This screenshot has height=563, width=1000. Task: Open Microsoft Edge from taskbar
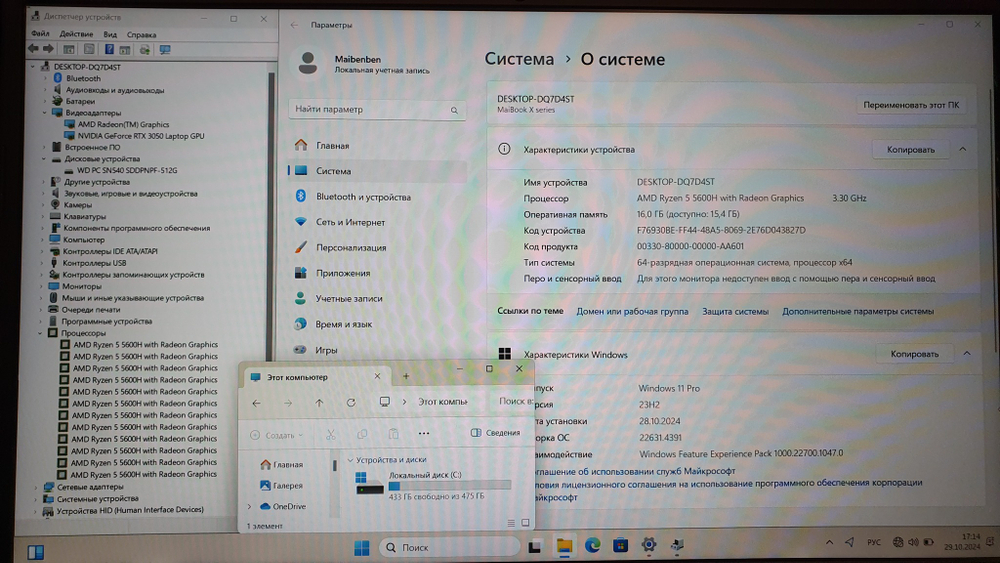(x=592, y=545)
